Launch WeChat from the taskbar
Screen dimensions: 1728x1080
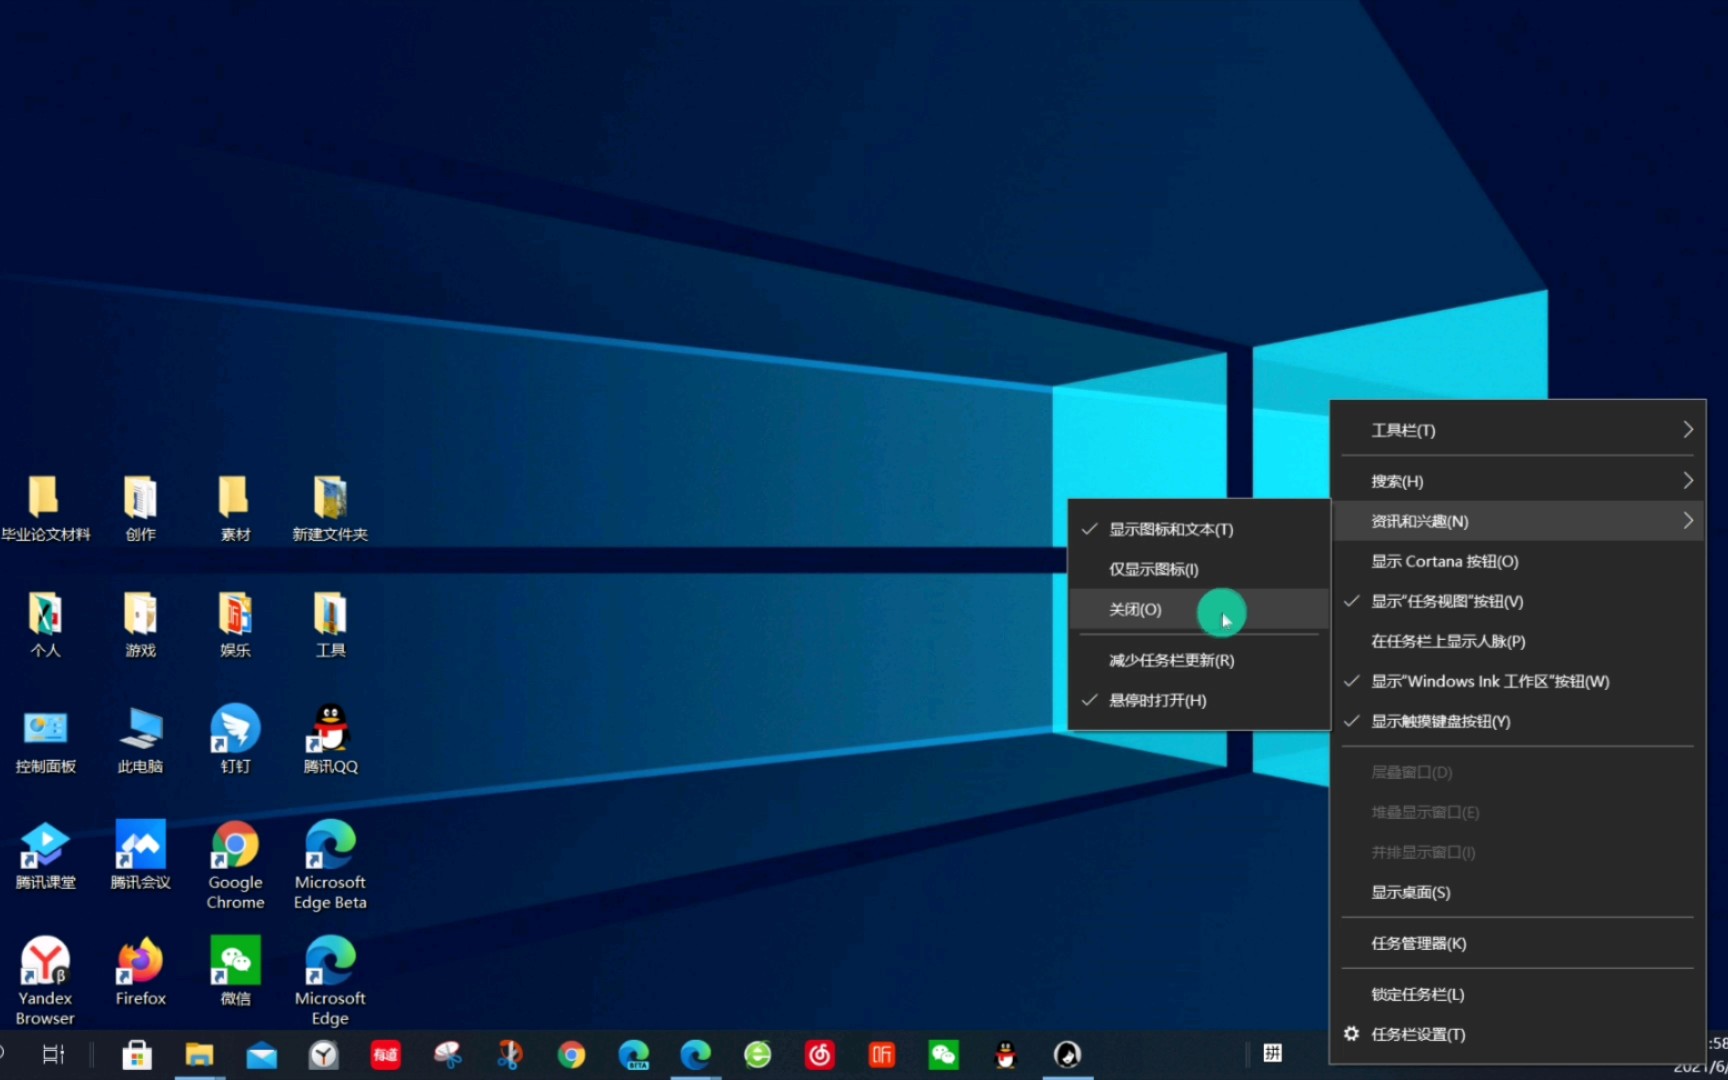pos(943,1054)
